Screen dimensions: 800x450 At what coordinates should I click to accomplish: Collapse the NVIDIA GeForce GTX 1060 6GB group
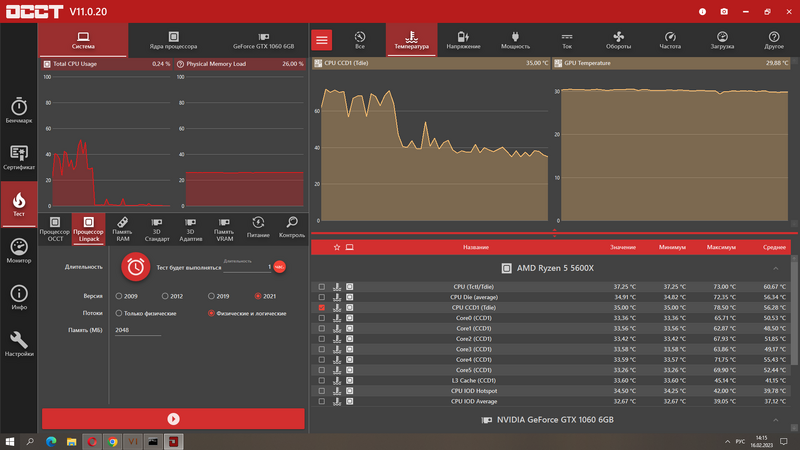[x=776, y=420]
